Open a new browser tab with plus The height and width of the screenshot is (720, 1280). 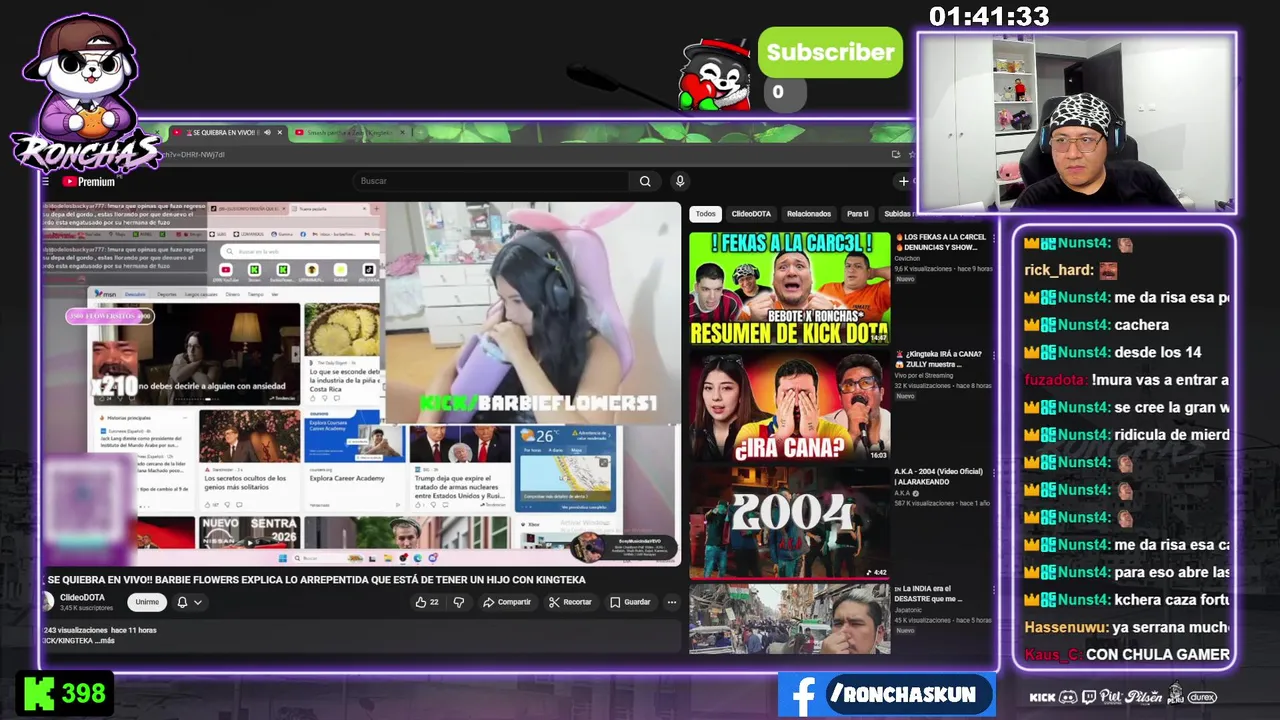pos(422,132)
